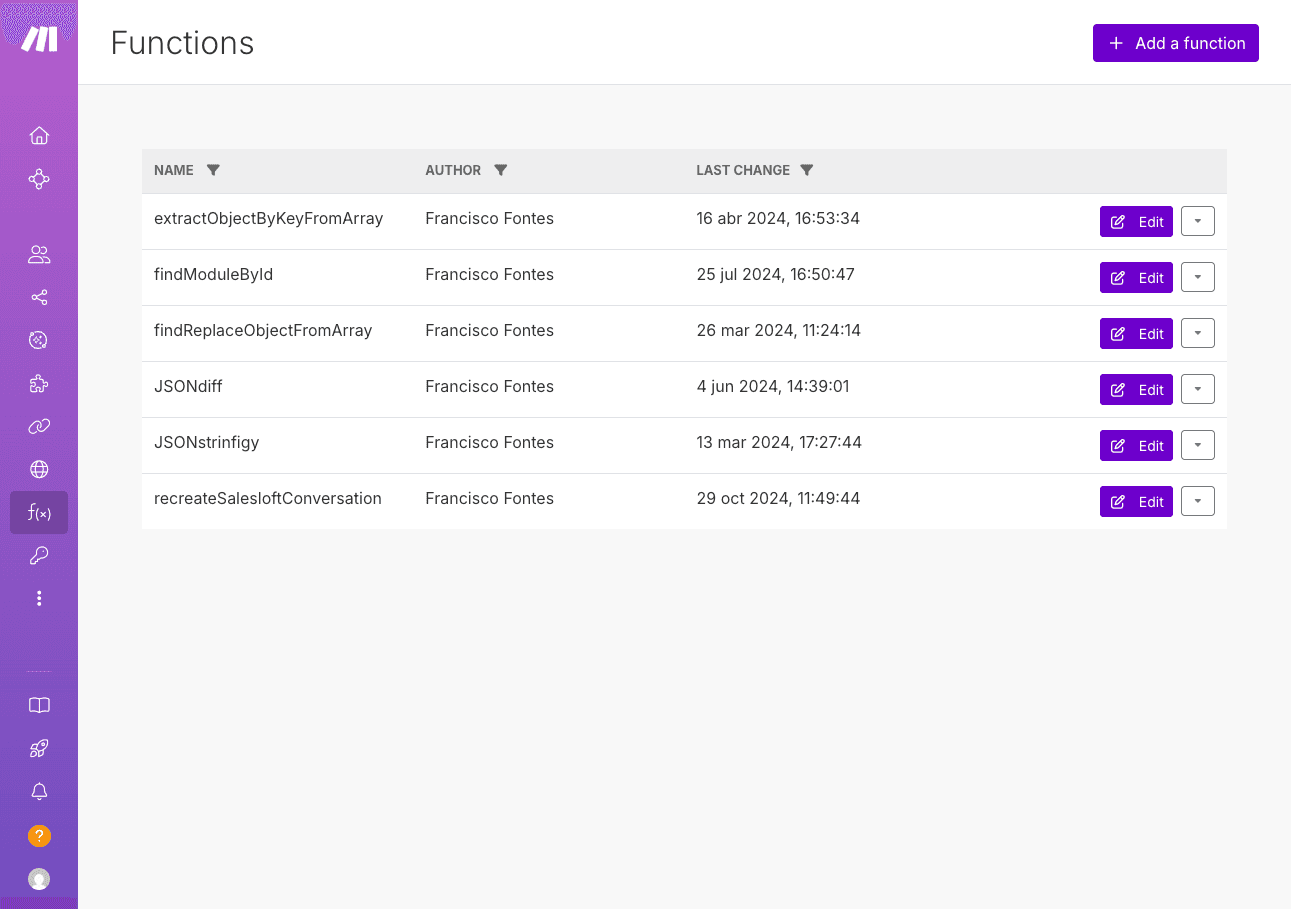The height and width of the screenshot is (909, 1291).
Task: Click the puzzle piece icon in the sidebar
Action: point(39,384)
